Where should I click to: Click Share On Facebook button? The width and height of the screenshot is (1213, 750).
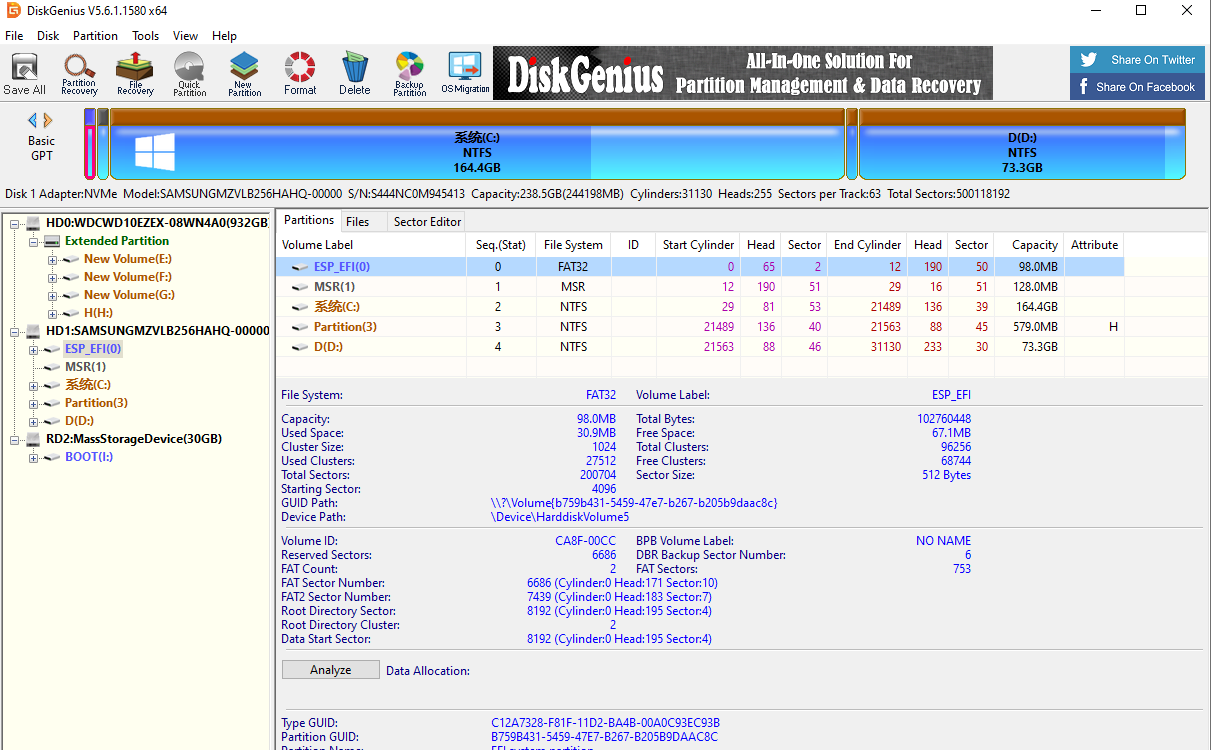1137,87
